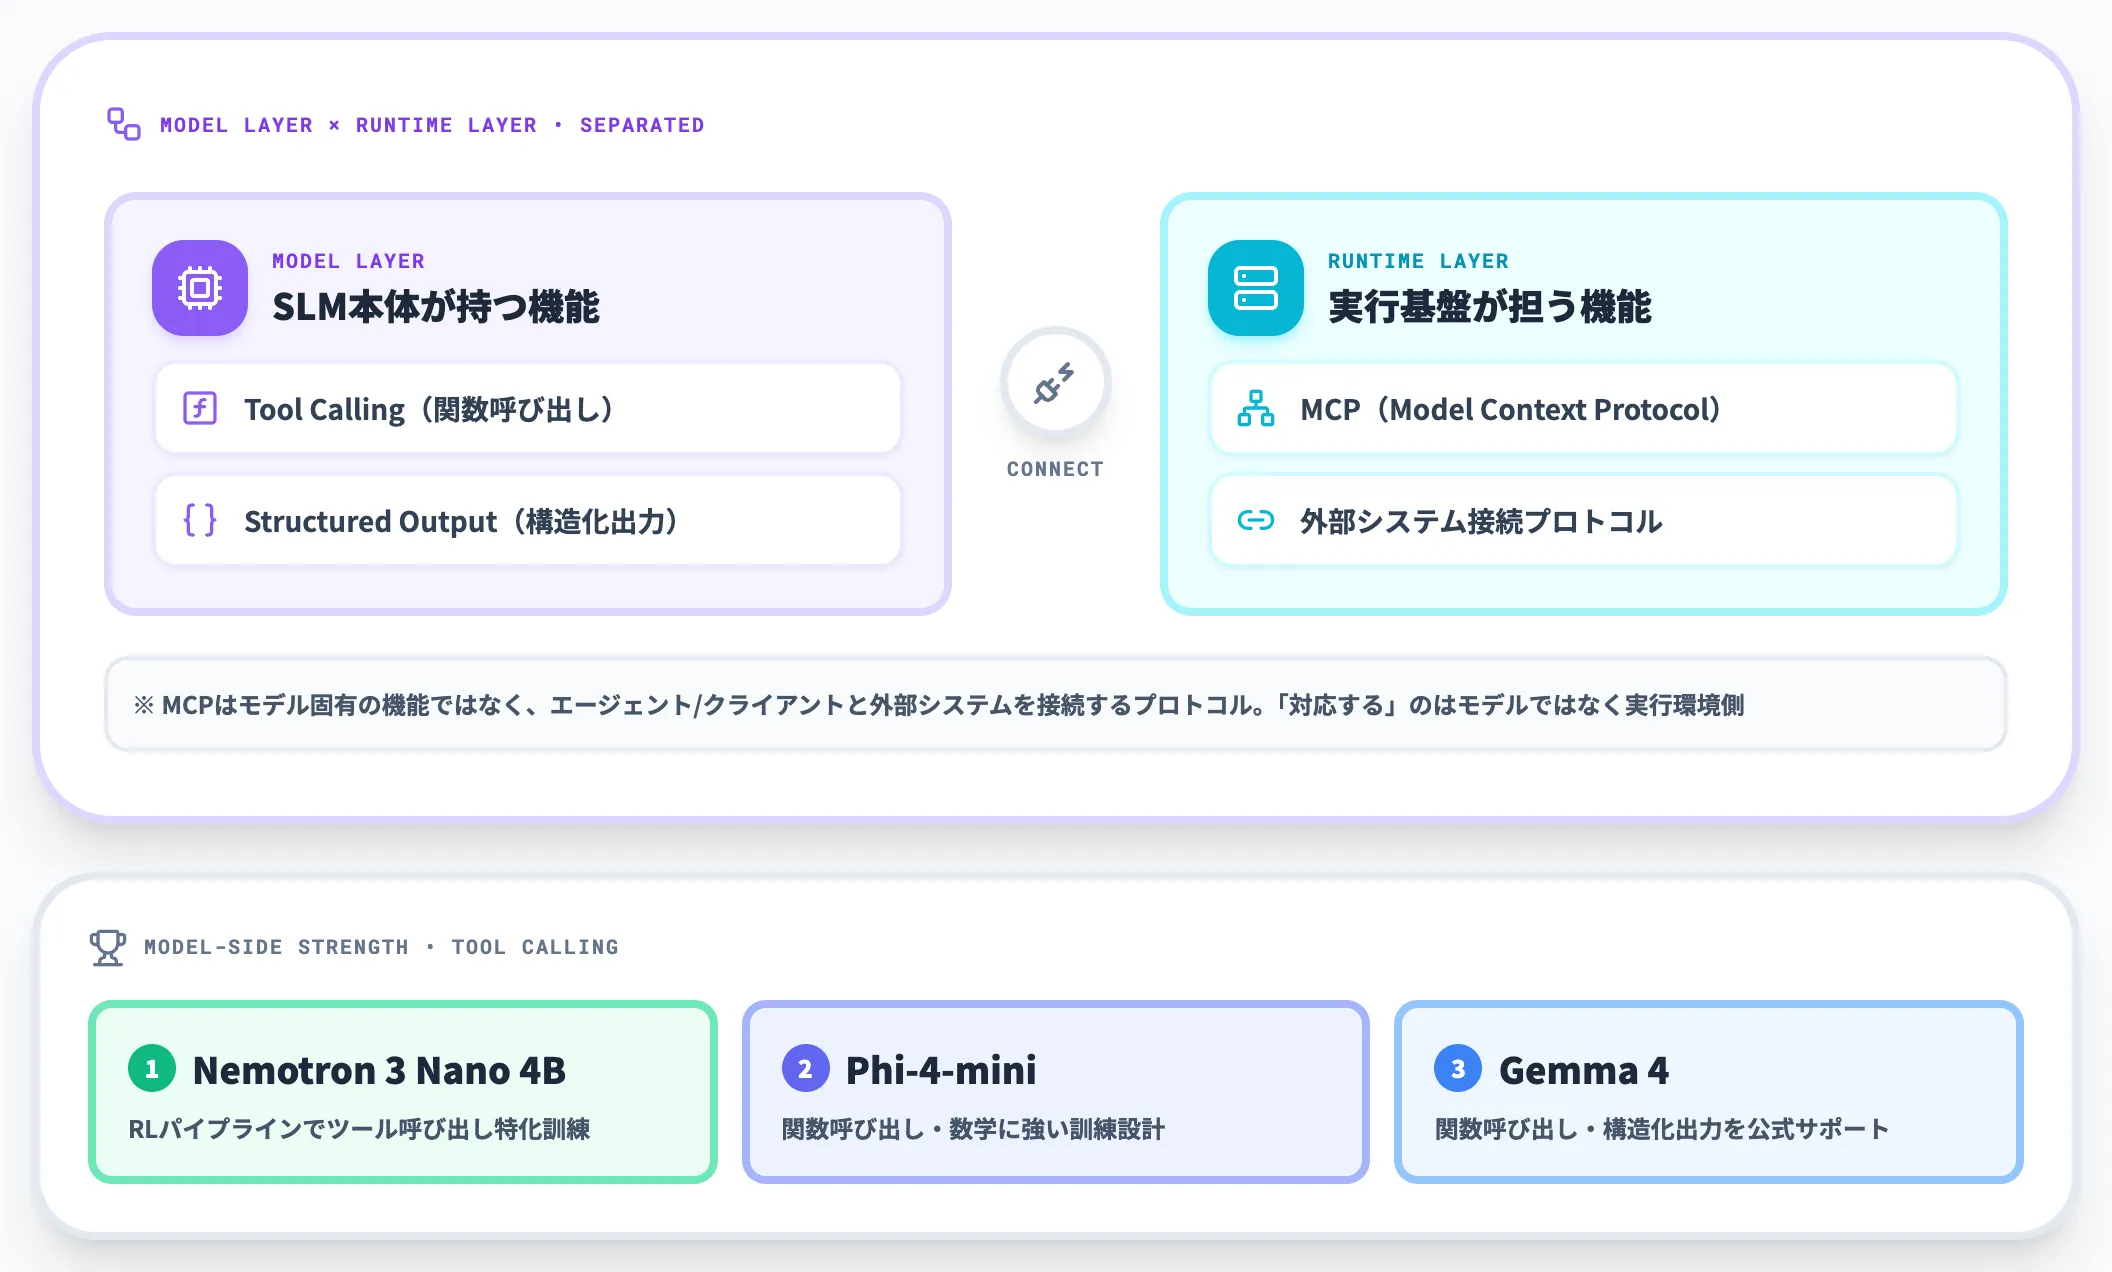Click the MODEL LAYER label in the purple panel
This screenshot has width=2112, height=1272.
(348, 261)
